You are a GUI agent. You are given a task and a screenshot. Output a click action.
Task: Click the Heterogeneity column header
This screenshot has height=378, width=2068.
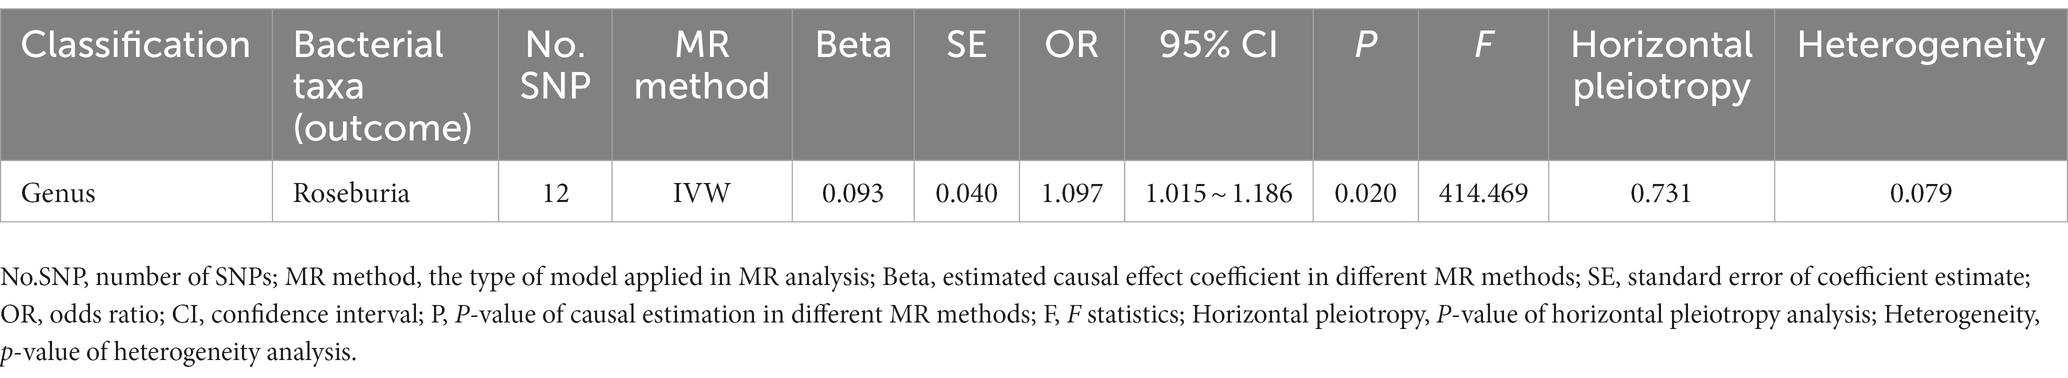pos(1921,46)
